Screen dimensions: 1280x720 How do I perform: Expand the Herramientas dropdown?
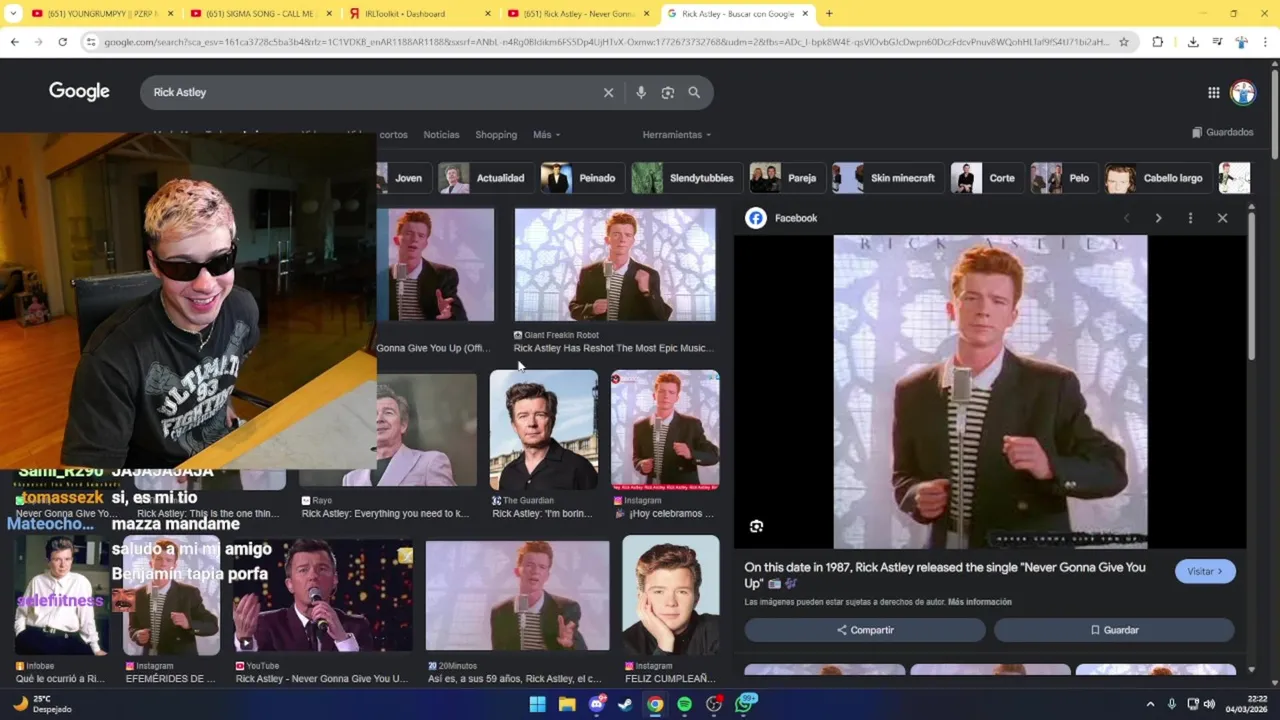(x=676, y=135)
